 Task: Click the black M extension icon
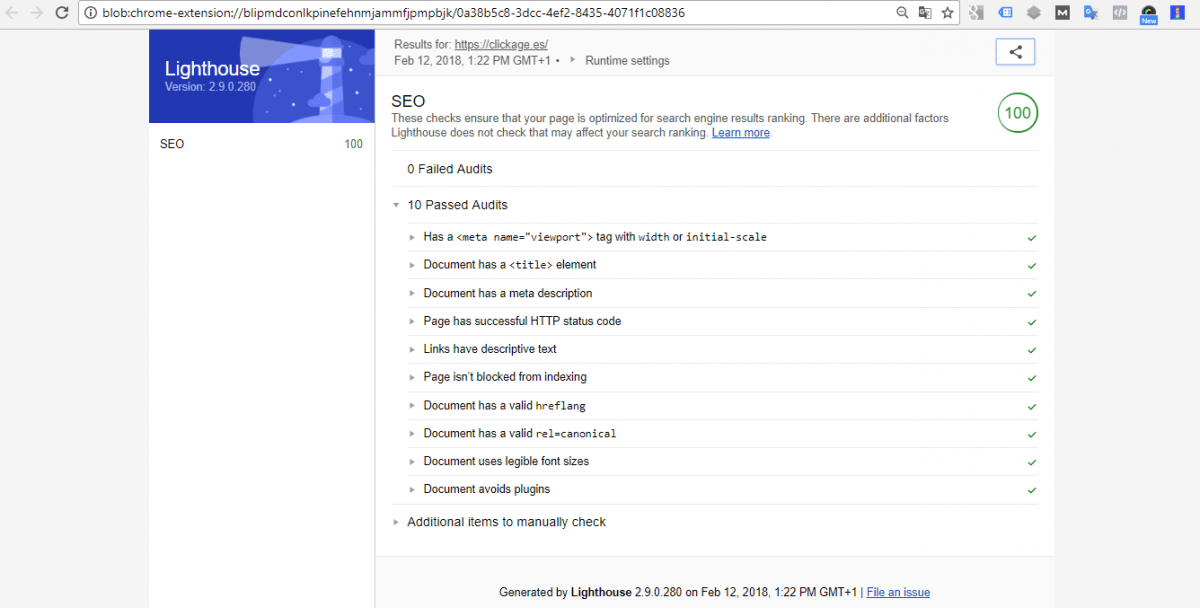pos(1063,14)
